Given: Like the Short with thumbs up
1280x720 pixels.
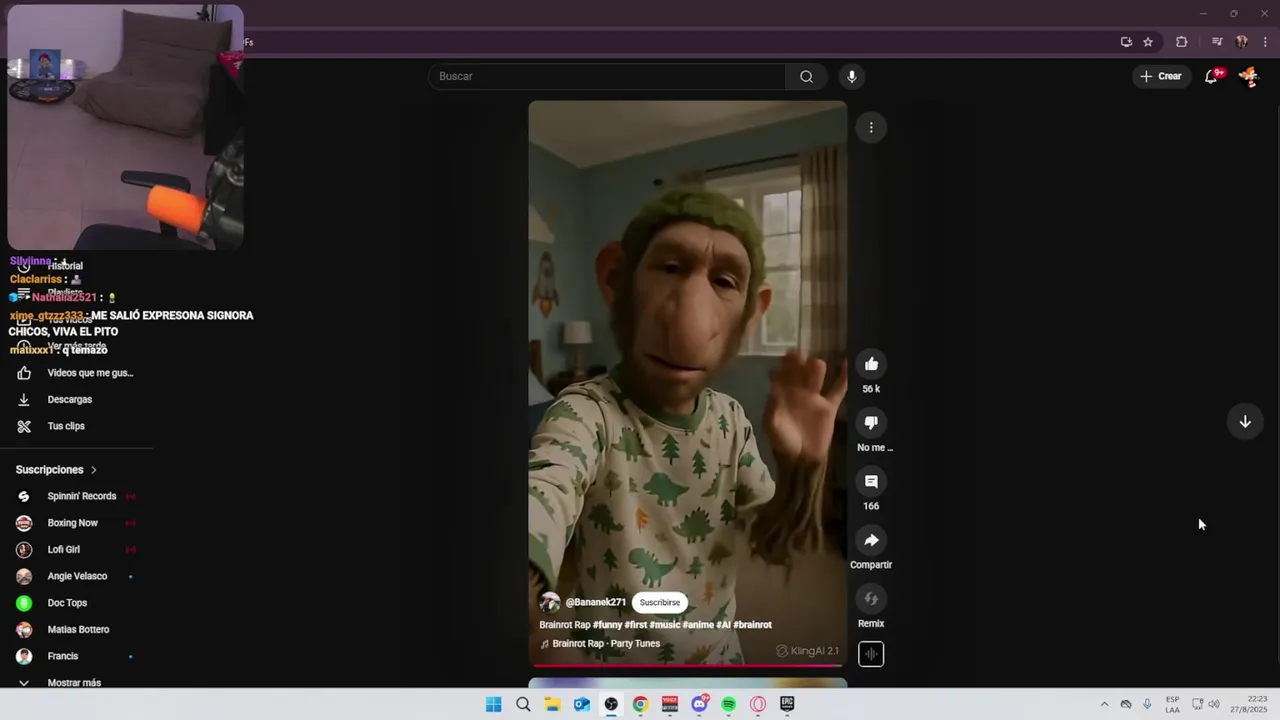Looking at the screenshot, I should coord(871,364).
